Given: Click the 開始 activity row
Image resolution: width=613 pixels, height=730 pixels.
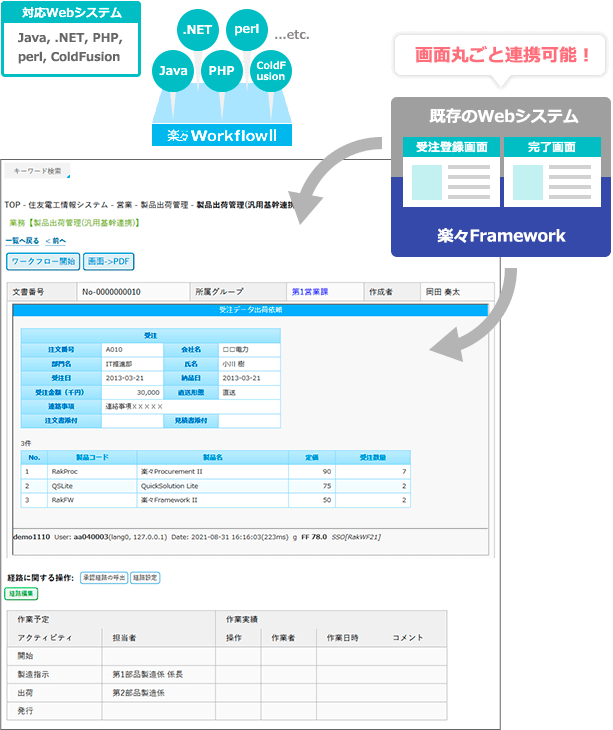Looking at the screenshot, I should click(x=227, y=656).
